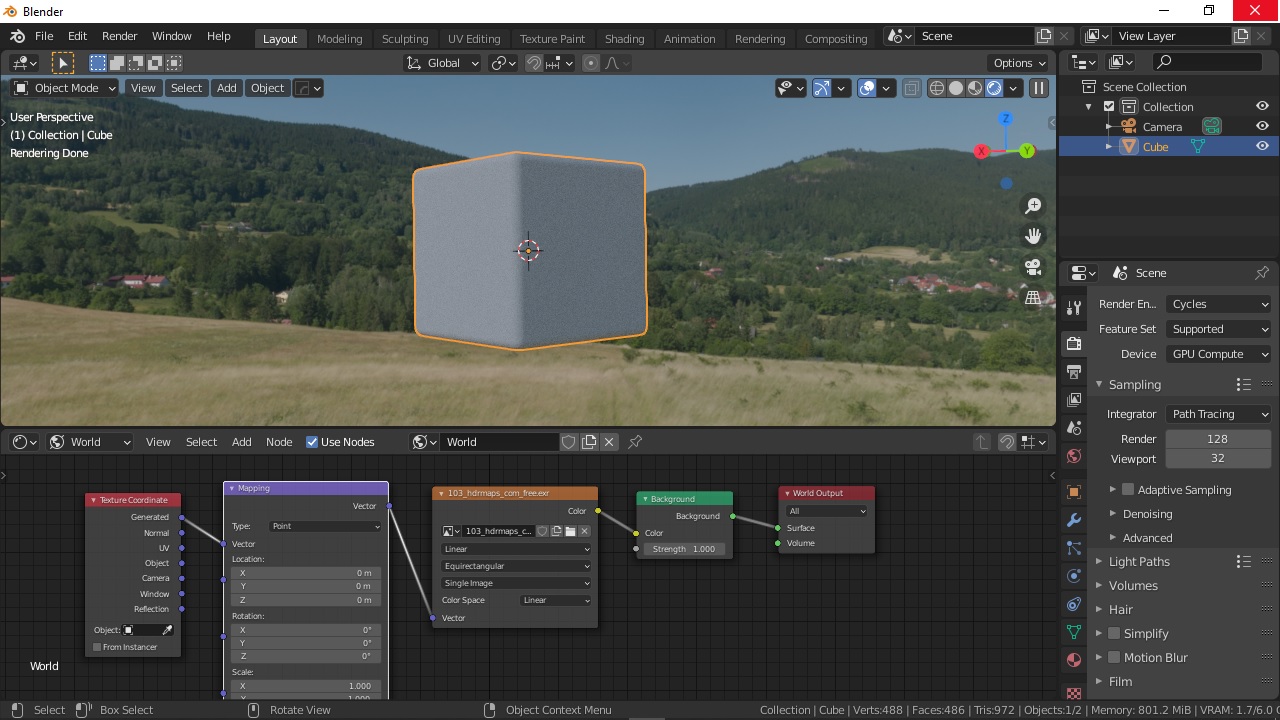Enable the Simplify checkbox
1280x720 pixels.
click(1114, 634)
